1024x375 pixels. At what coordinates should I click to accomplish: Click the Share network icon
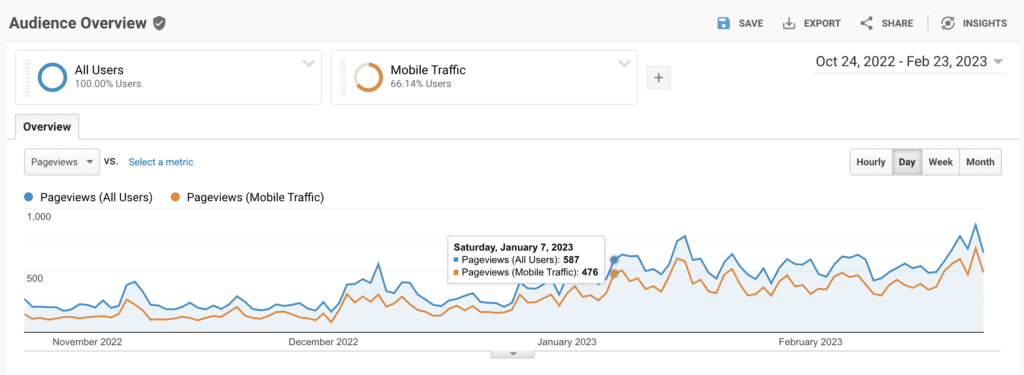point(867,24)
